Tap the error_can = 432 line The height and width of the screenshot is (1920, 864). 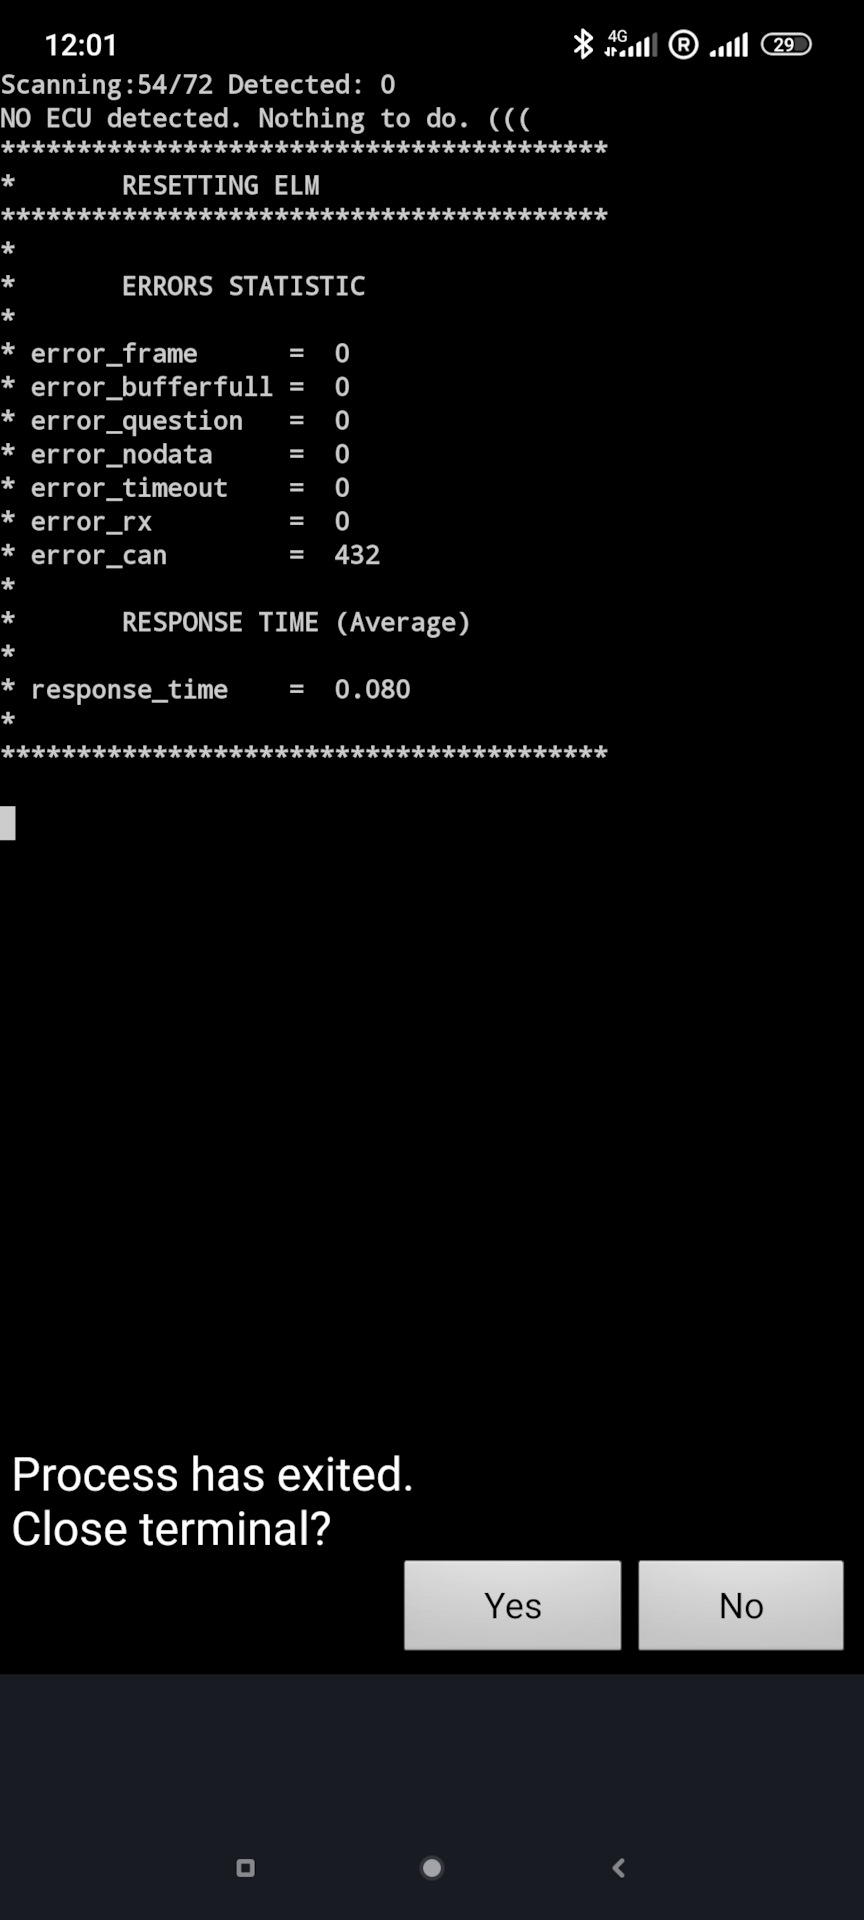tap(190, 555)
